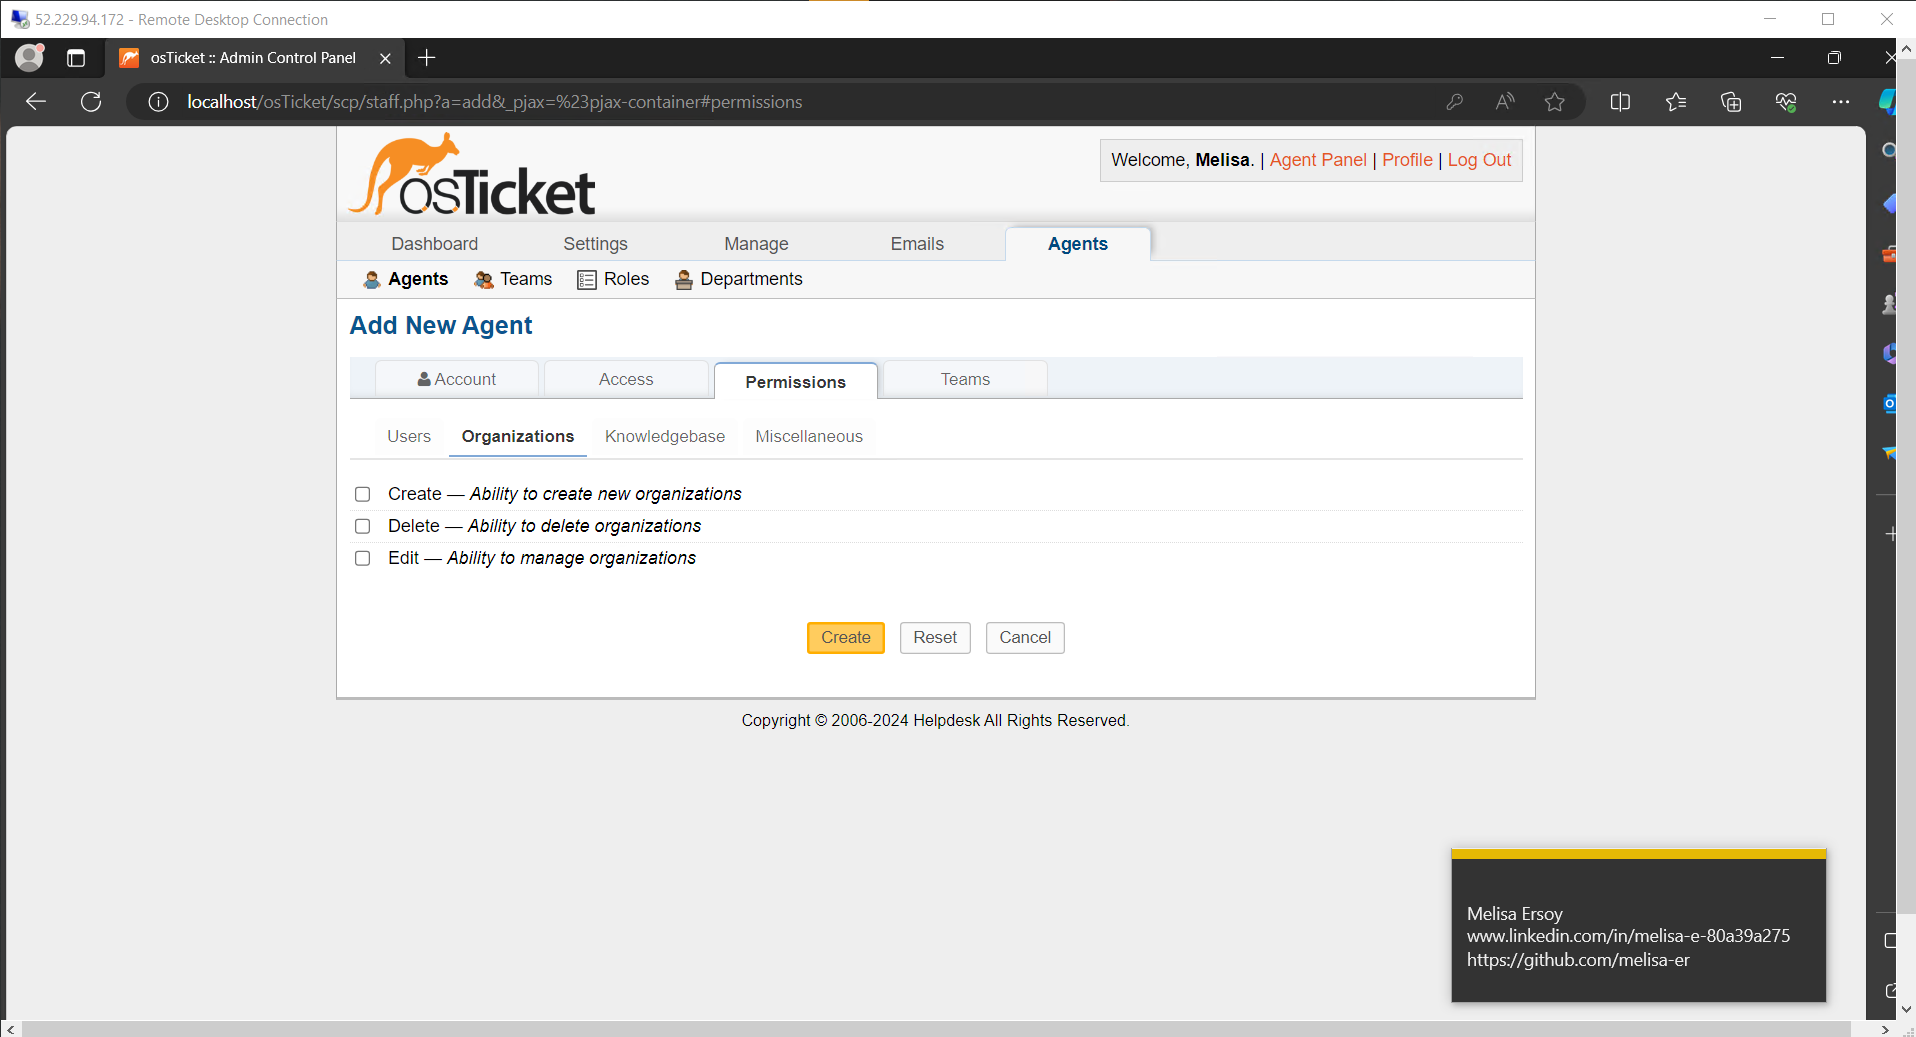The height and width of the screenshot is (1037, 1916).
Task: Open the Agents sub-navigation icon
Action: tap(372, 280)
